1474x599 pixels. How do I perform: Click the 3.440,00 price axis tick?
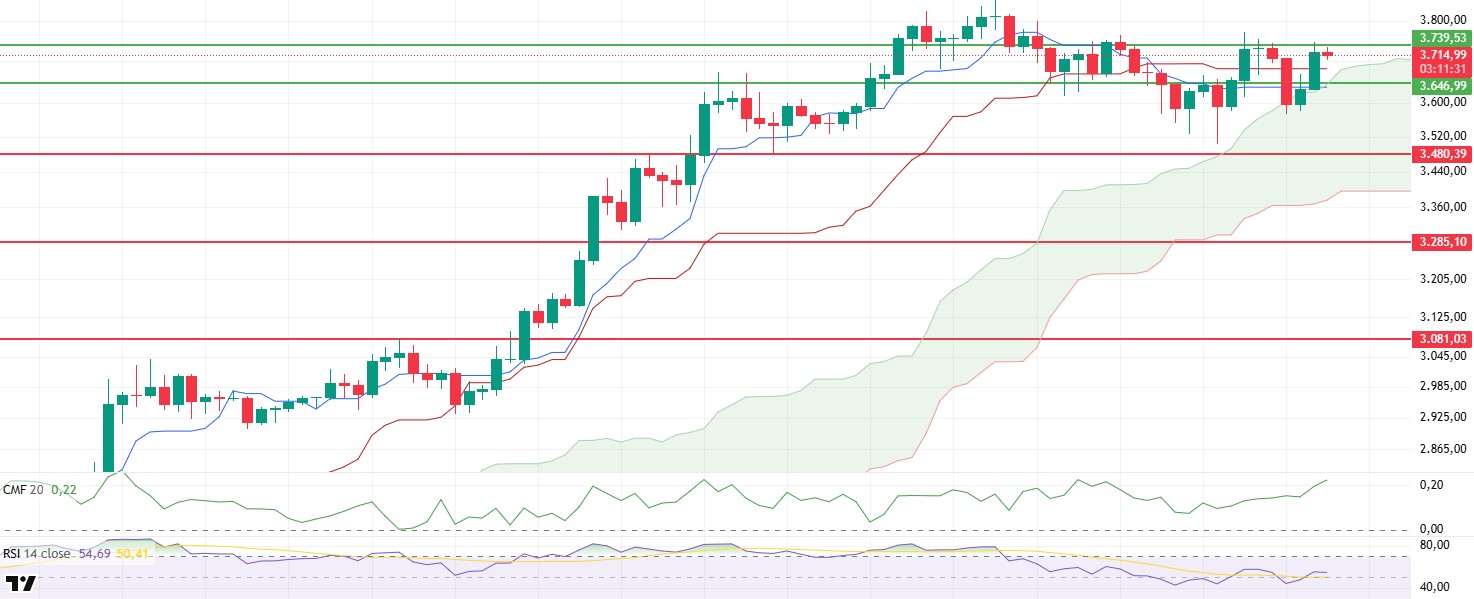1442,172
